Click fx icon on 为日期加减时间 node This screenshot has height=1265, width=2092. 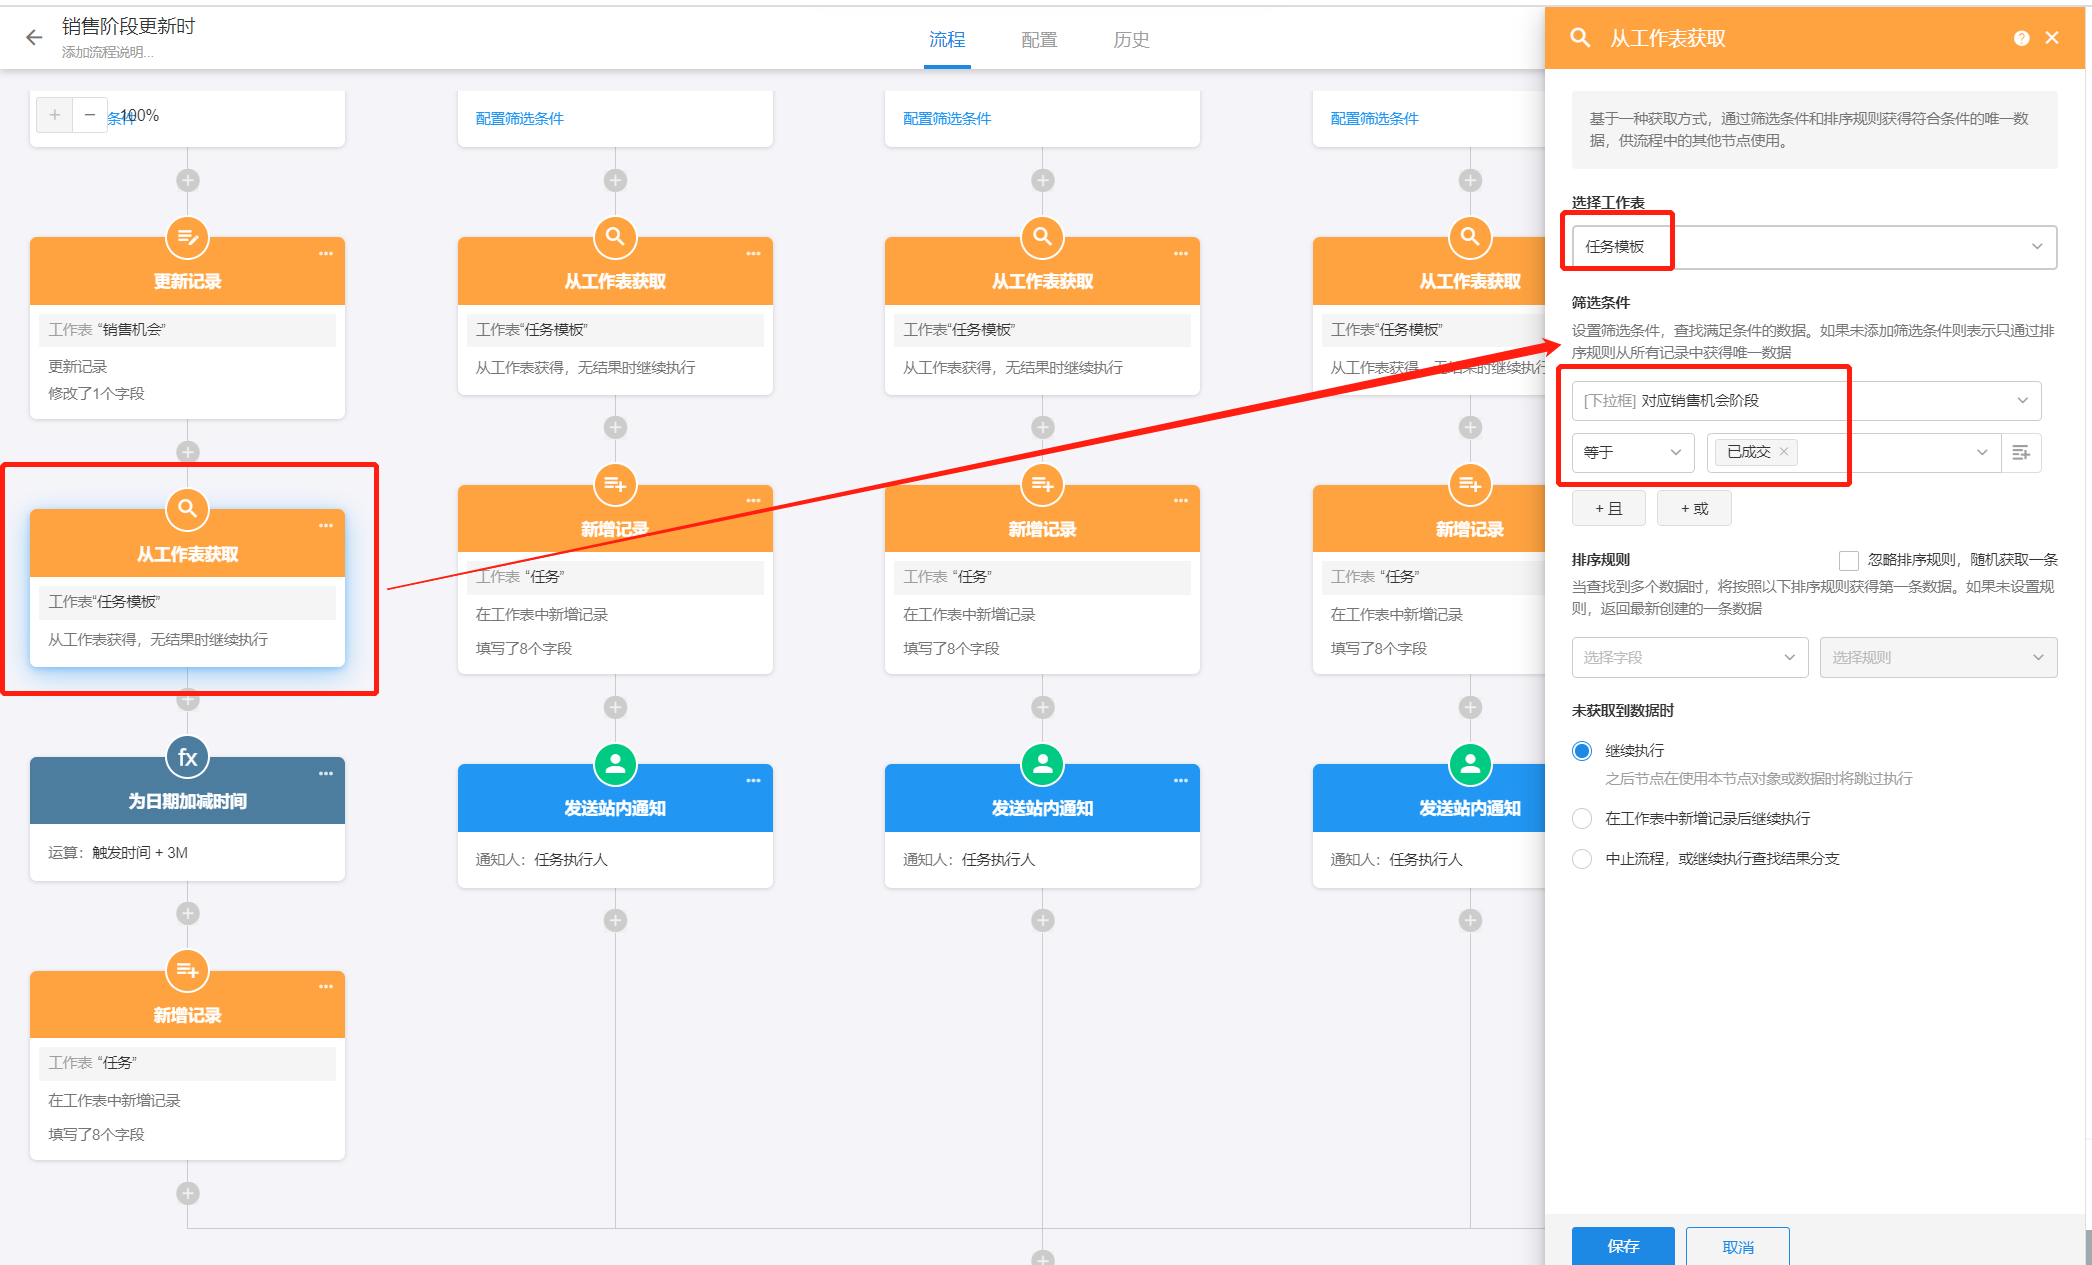pyautogui.click(x=187, y=757)
